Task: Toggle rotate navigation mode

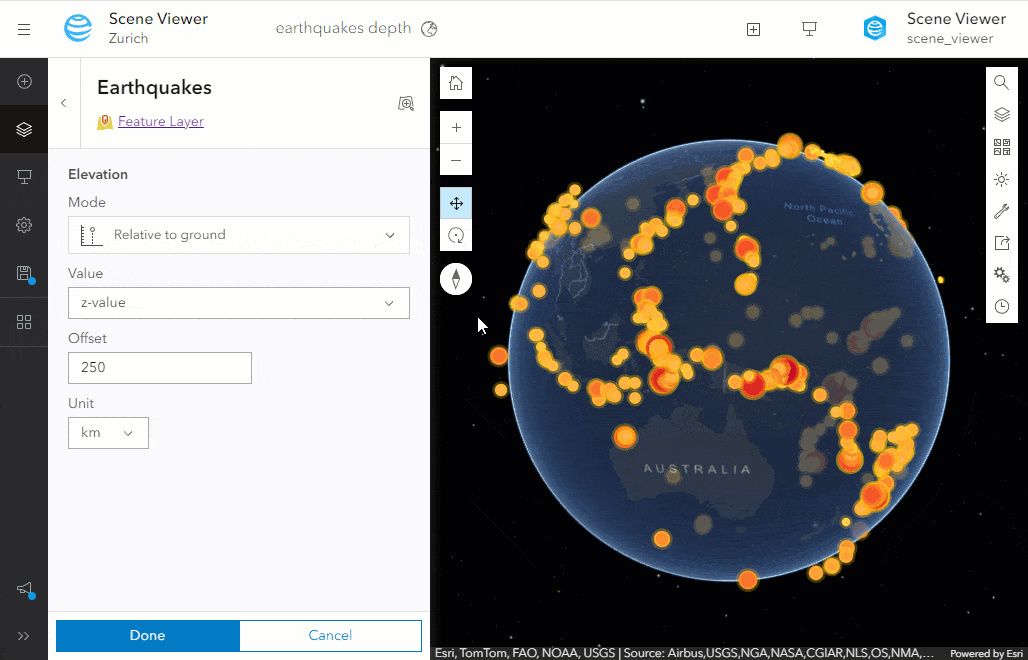Action: 456,235
